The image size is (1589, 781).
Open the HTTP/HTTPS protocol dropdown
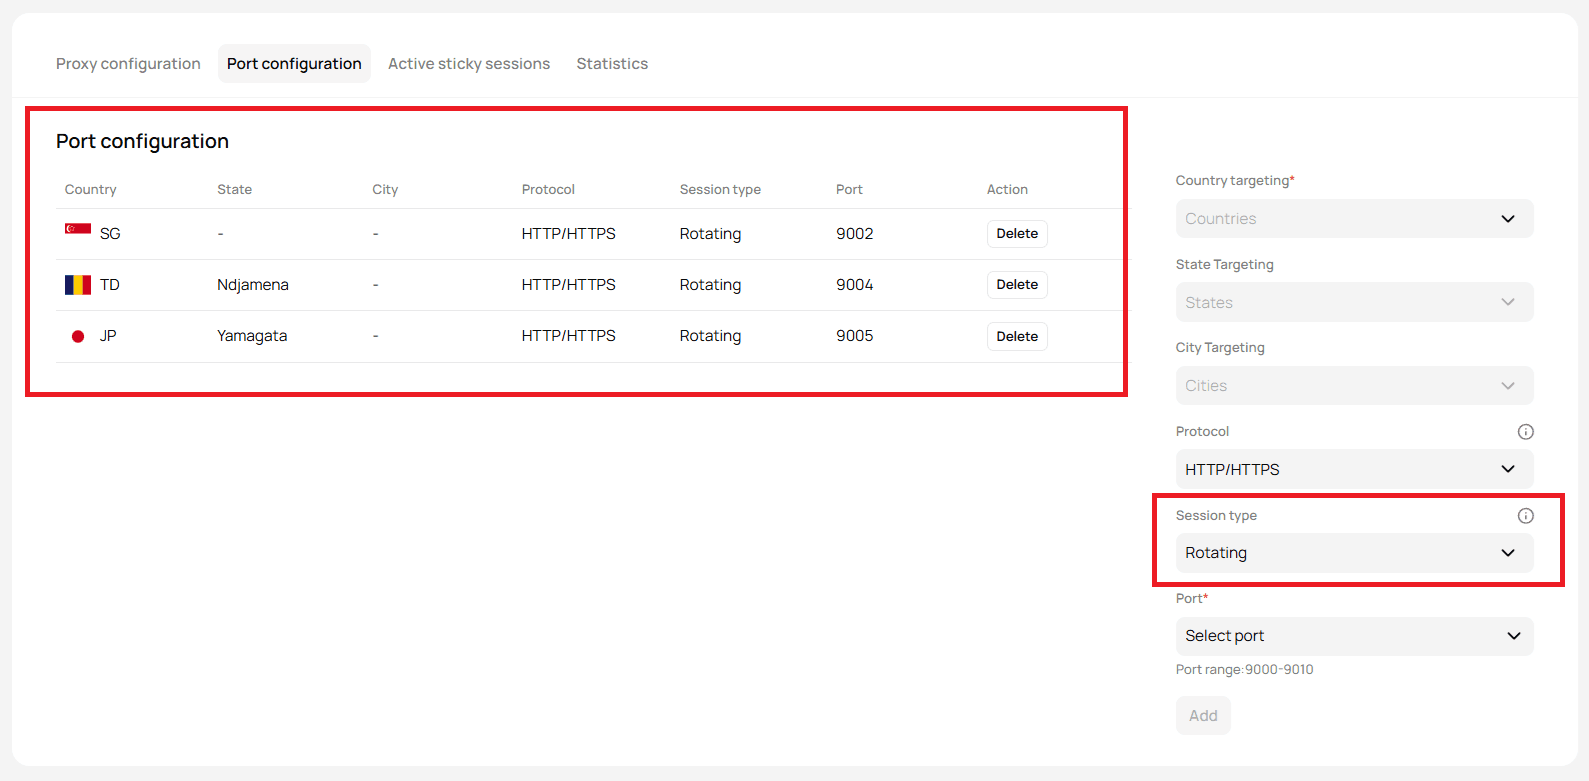coord(1353,469)
